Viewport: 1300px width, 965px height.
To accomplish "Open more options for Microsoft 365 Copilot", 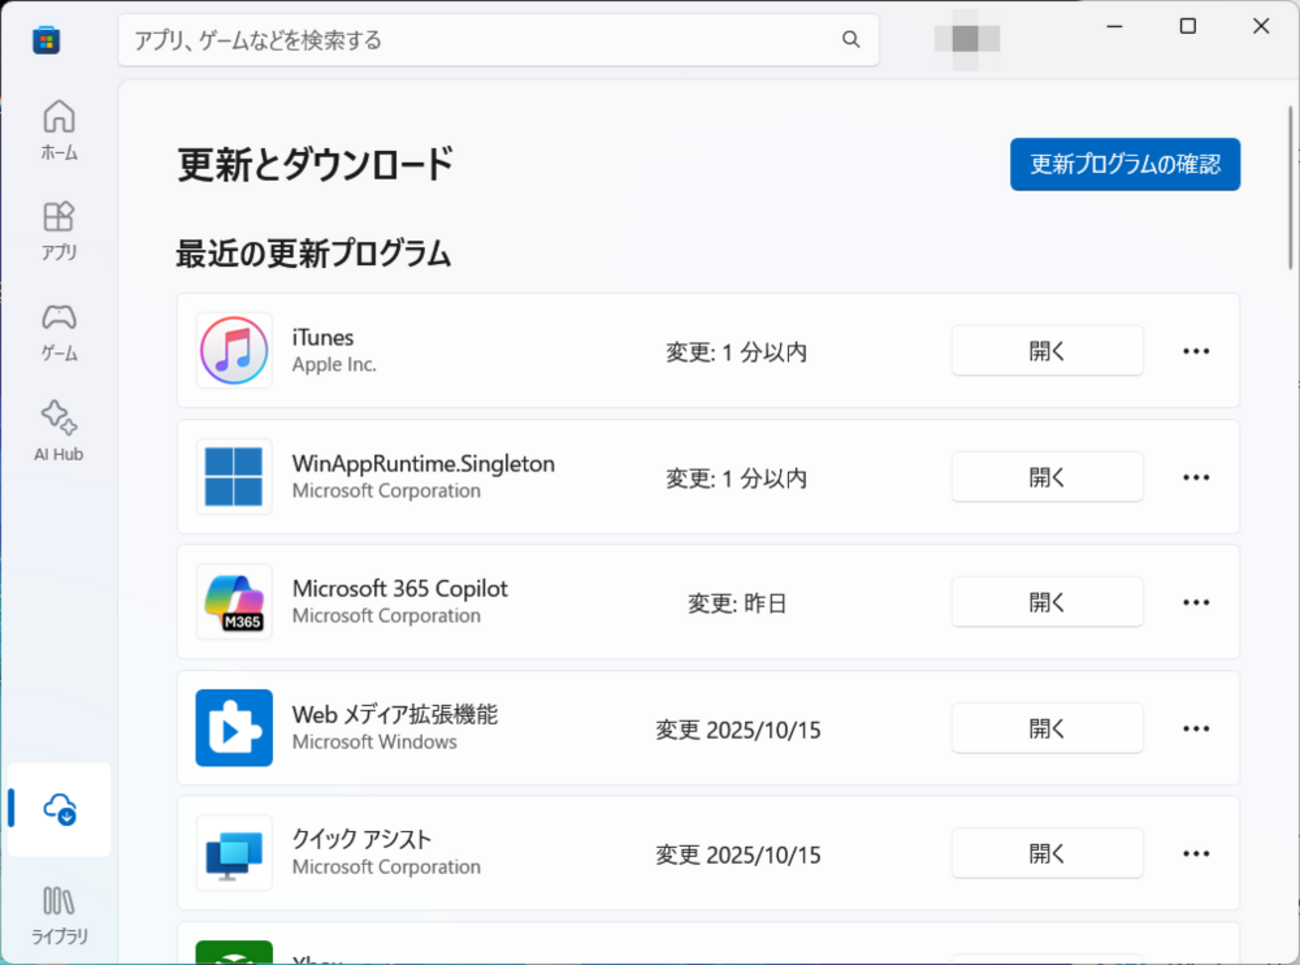I will coord(1196,602).
